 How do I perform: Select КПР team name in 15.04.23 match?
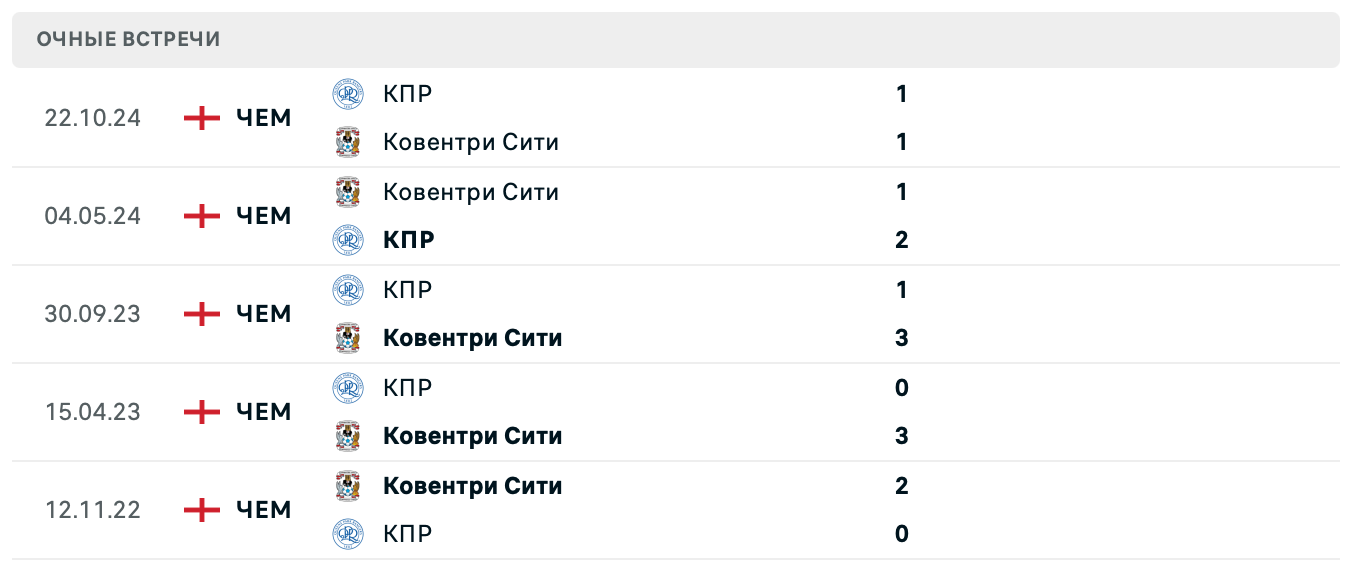pyautogui.click(x=407, y=388)
